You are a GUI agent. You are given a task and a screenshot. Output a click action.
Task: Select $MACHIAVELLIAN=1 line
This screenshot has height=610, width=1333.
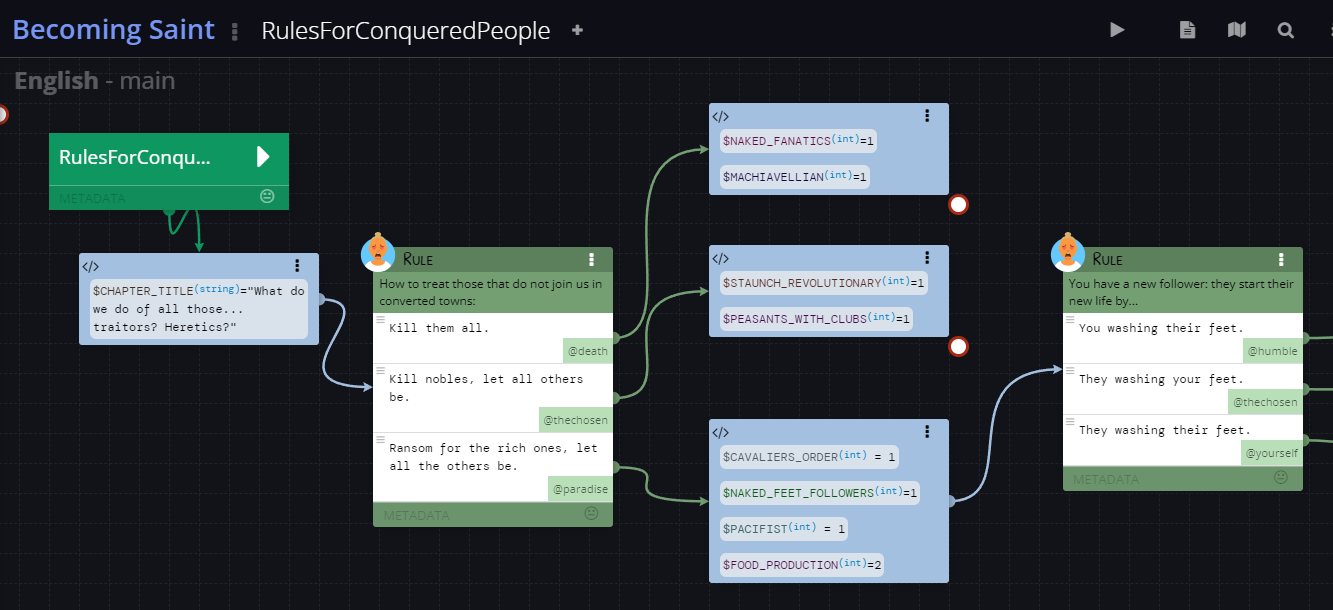(796, 177)
